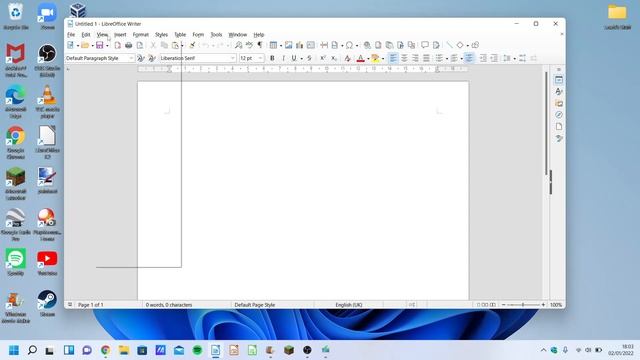
Task: Click the yellow Highlighting Color swatch button
Action: [x=375, y=58]
